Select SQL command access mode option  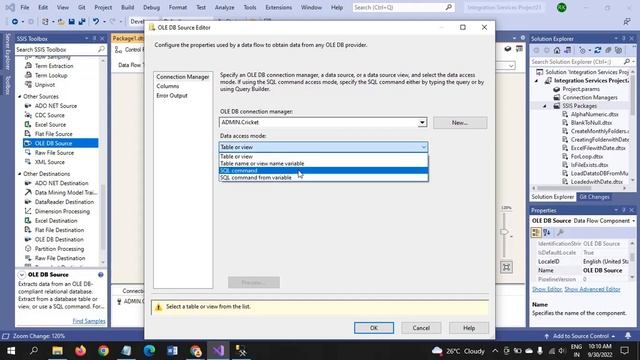pos(323,171)
